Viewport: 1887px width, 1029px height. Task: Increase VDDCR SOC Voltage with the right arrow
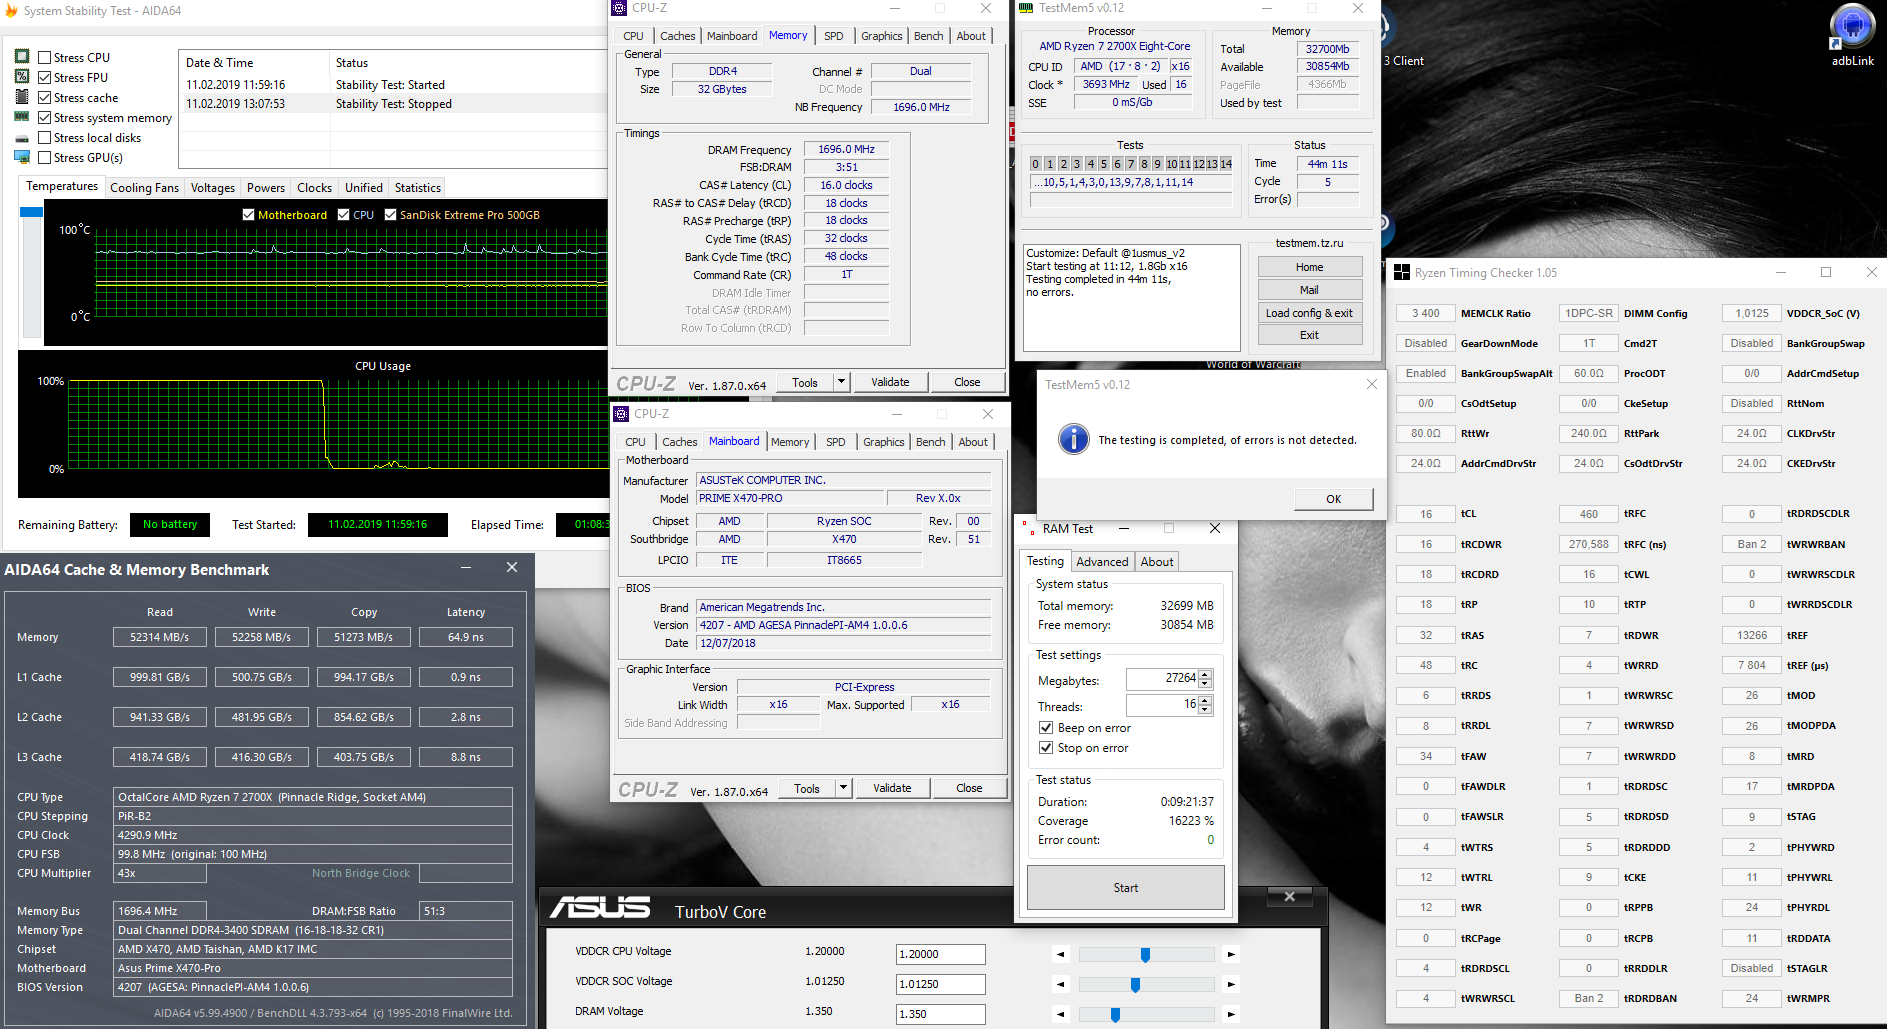pos(1231,984)
